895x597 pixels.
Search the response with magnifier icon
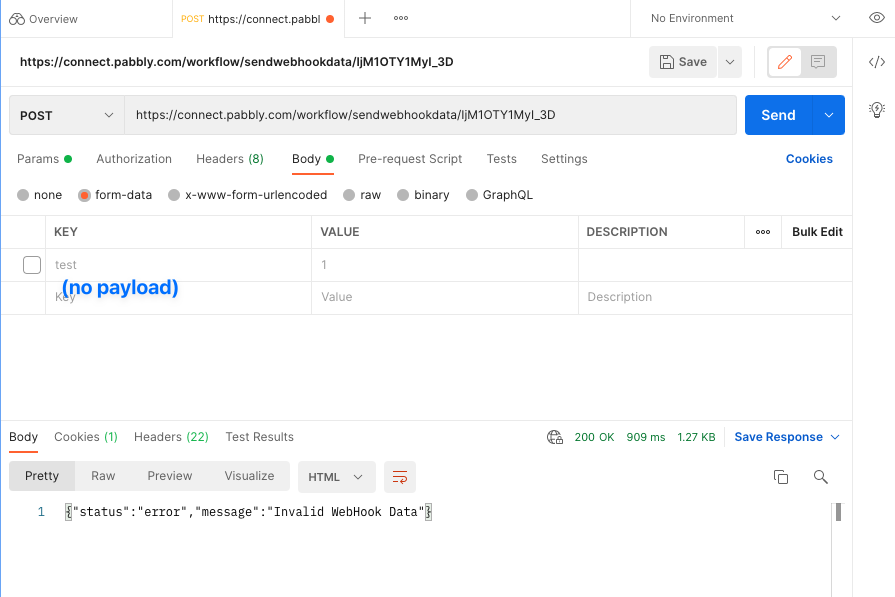[x=820, y=477]
